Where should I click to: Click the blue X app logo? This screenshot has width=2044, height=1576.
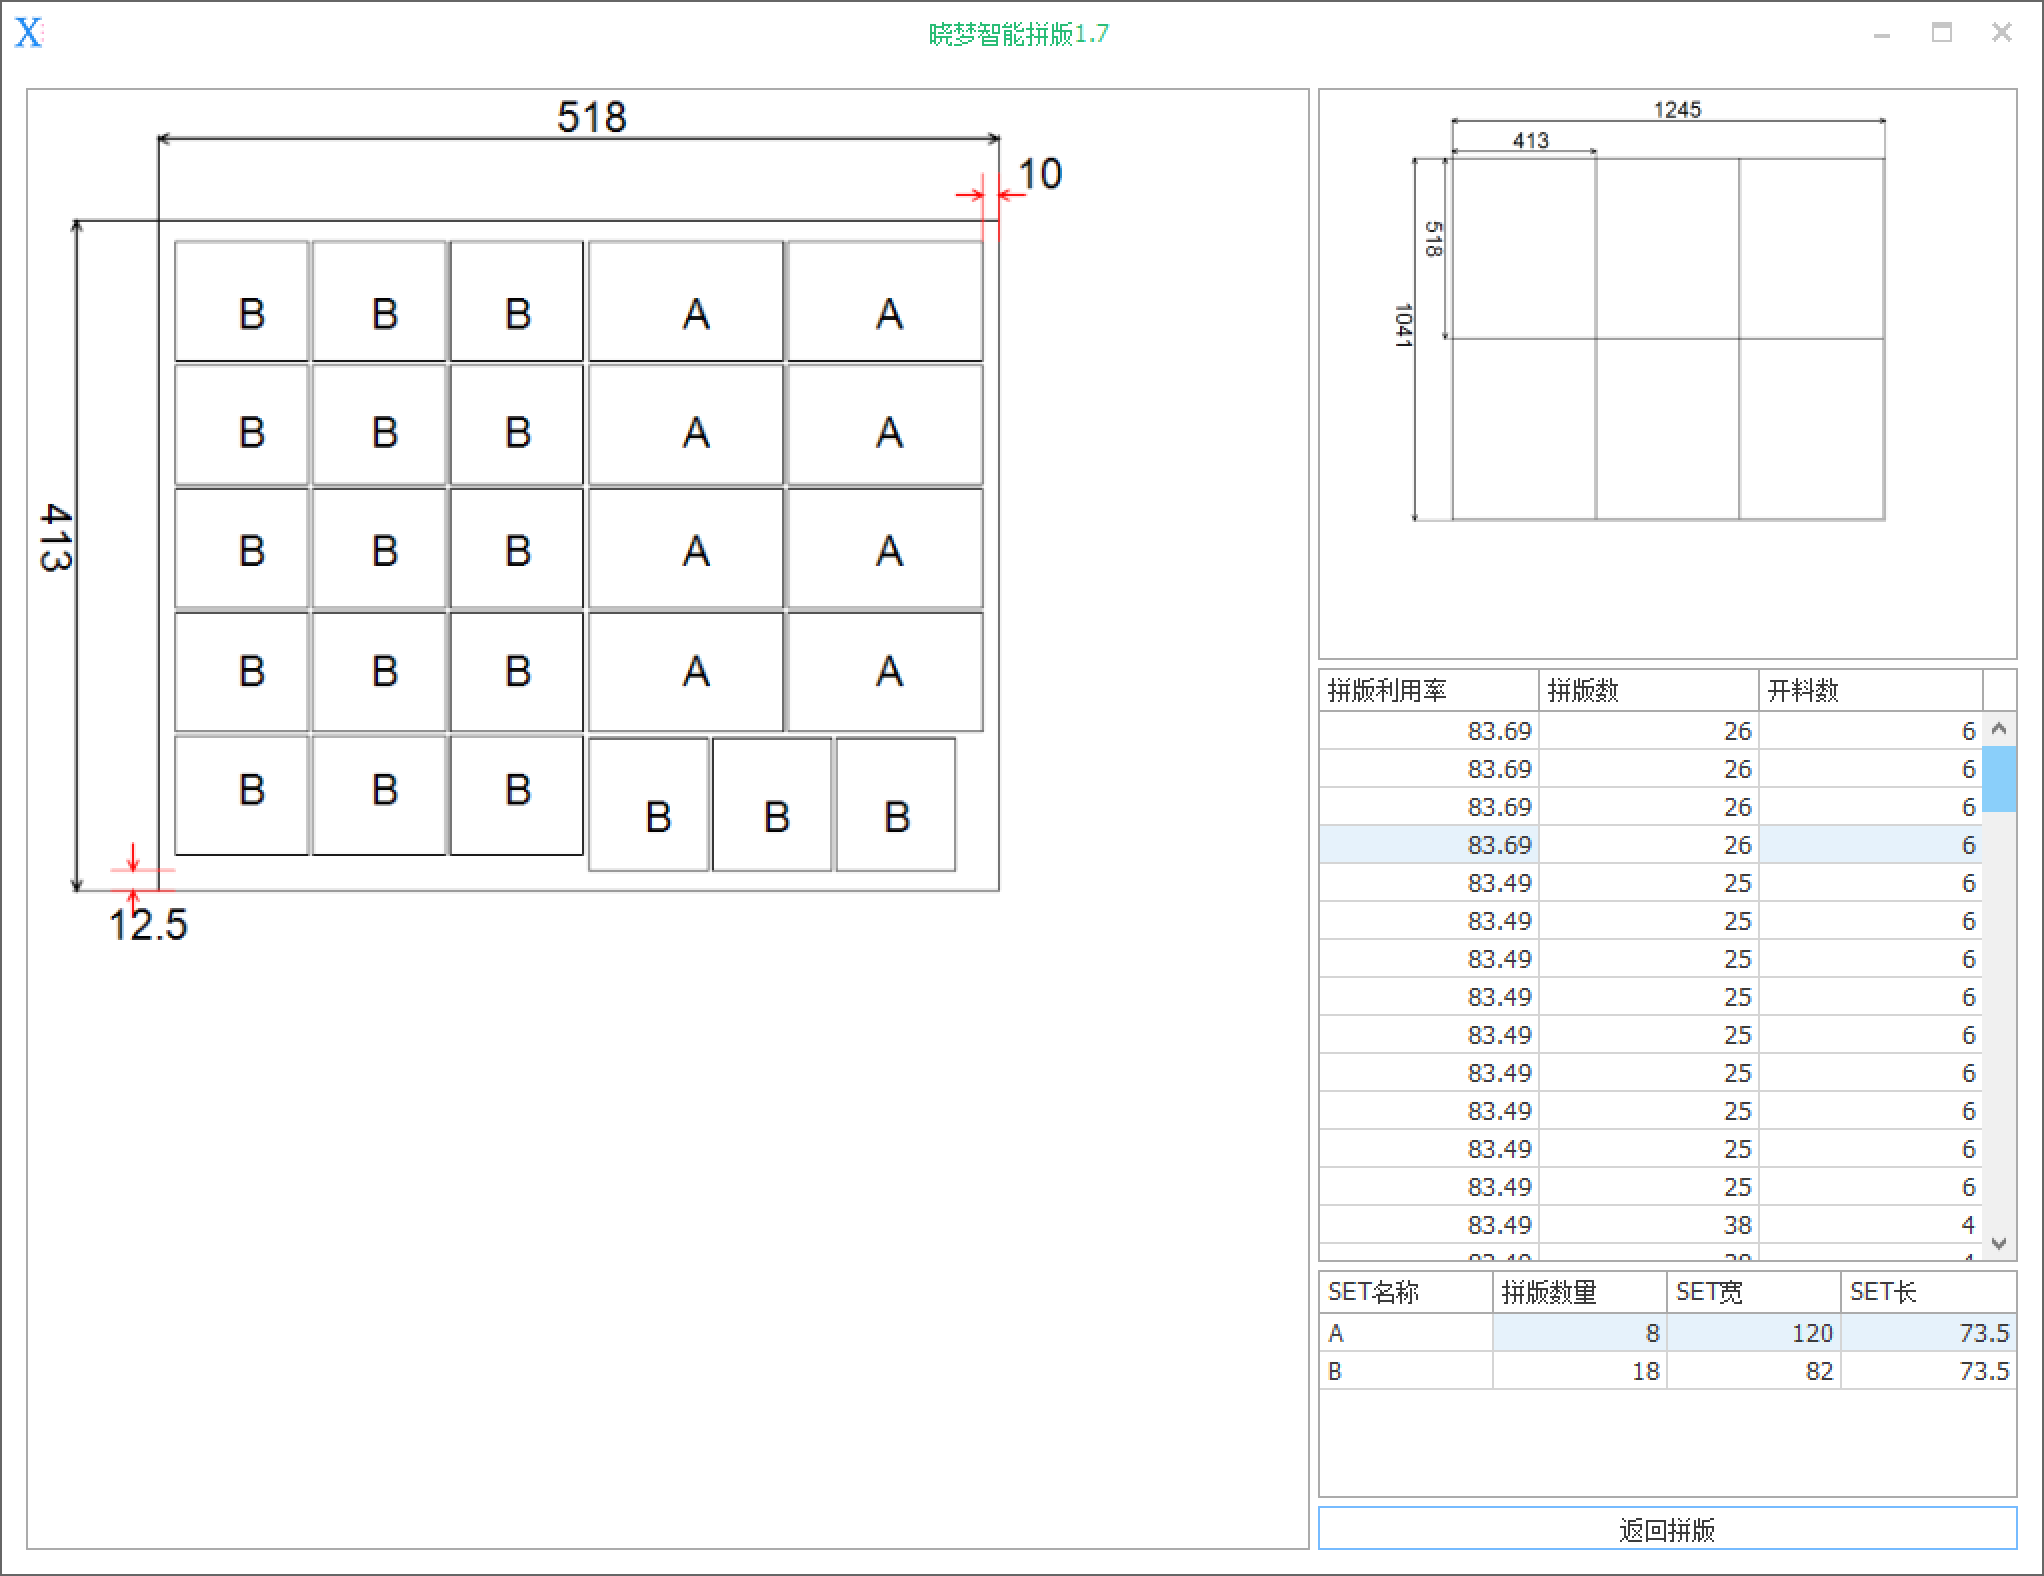pos(29,33)
